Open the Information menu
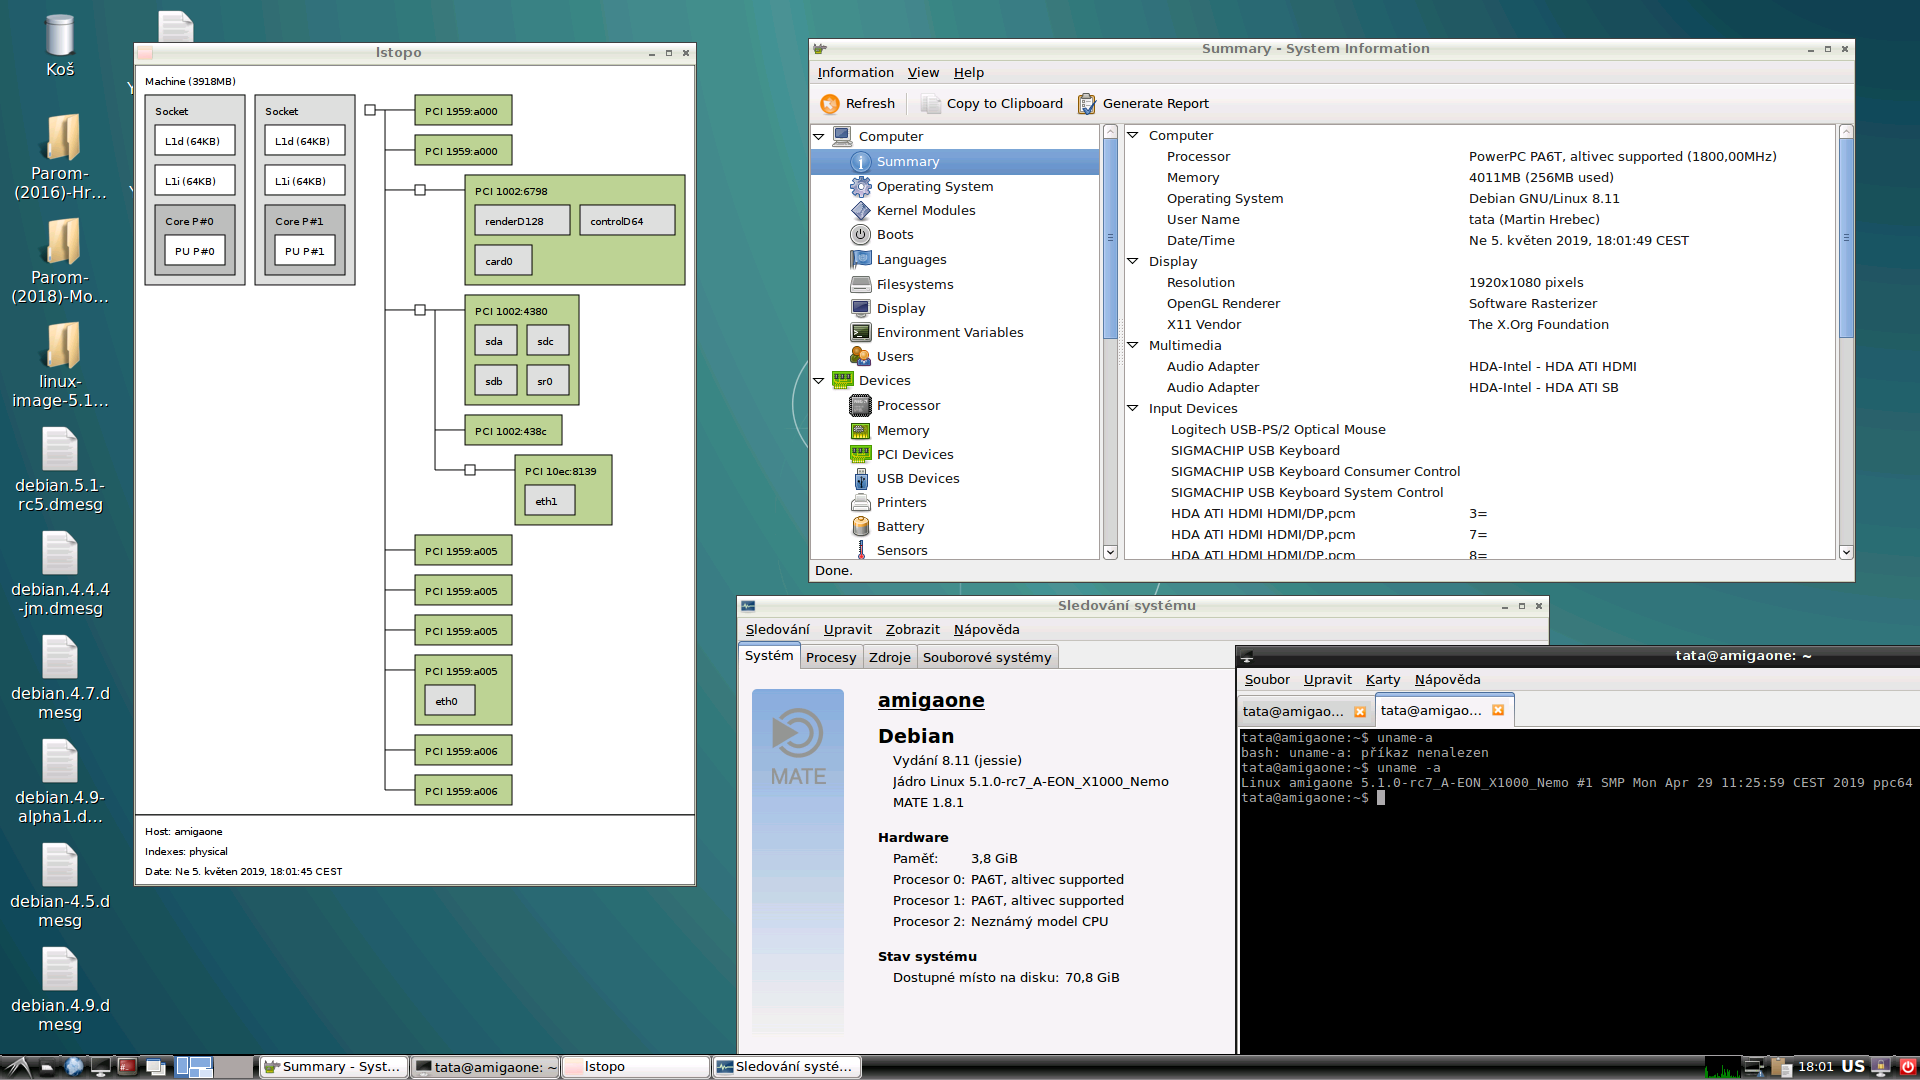1920x1080 pixels. pyautogui.click(x=855, y=72)
